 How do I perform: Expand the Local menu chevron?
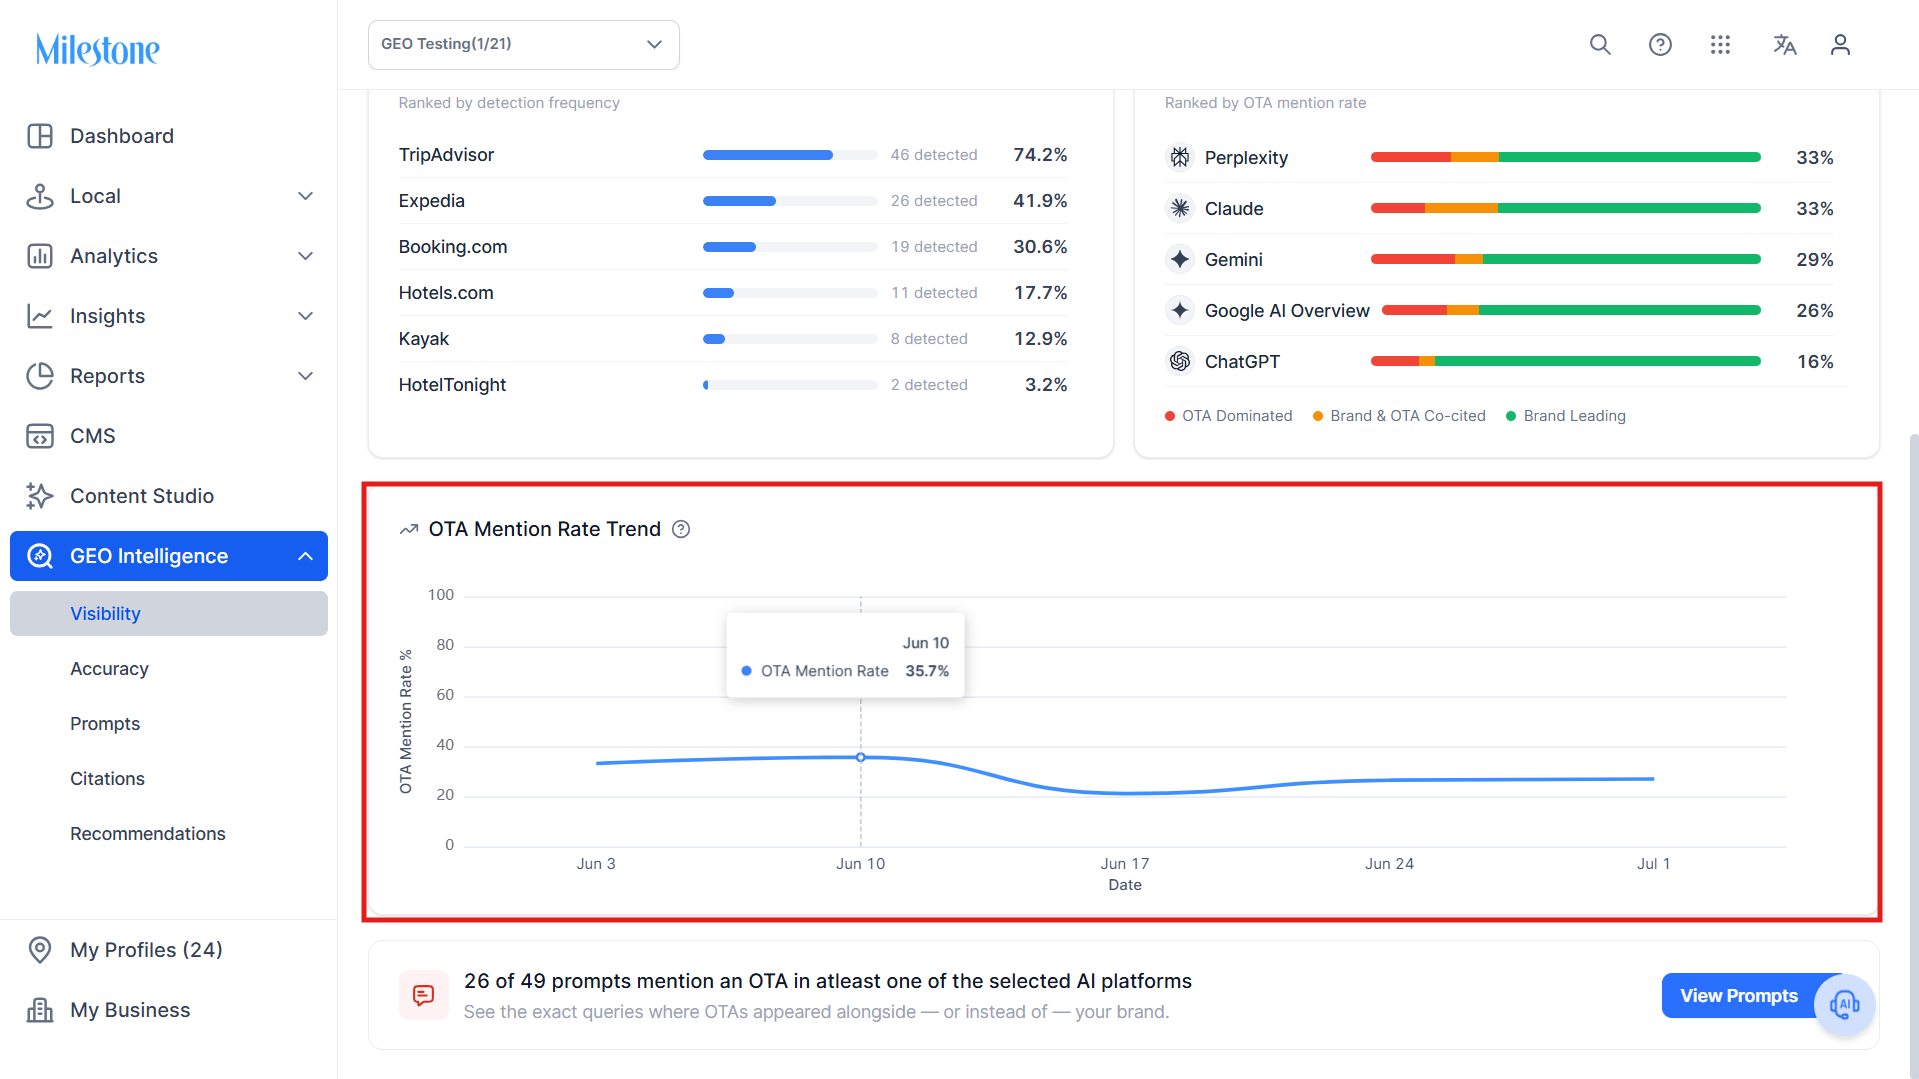[306, 196]
